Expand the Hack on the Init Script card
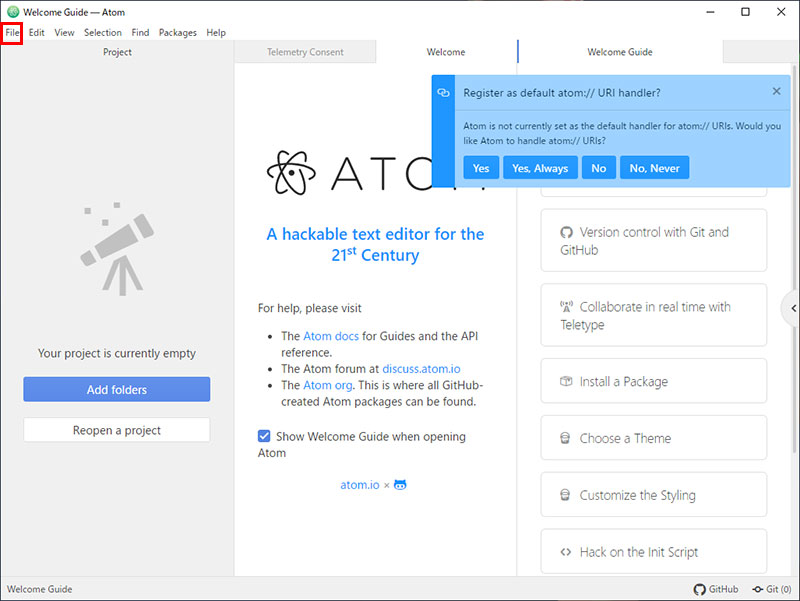The width and height of the screenshot is (800, 601). 654,552
